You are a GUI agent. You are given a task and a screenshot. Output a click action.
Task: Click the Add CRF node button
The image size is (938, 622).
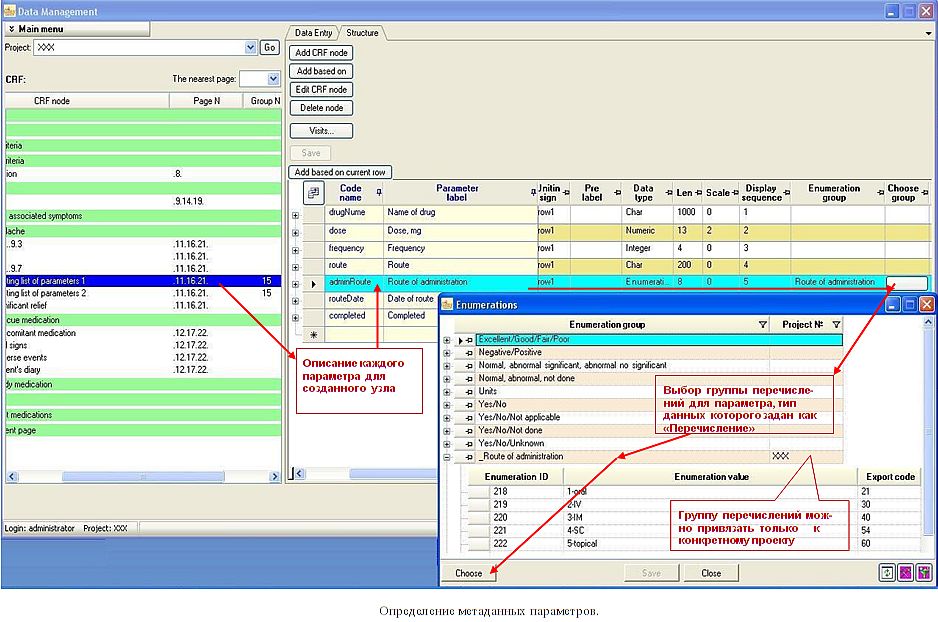point(320,51)
